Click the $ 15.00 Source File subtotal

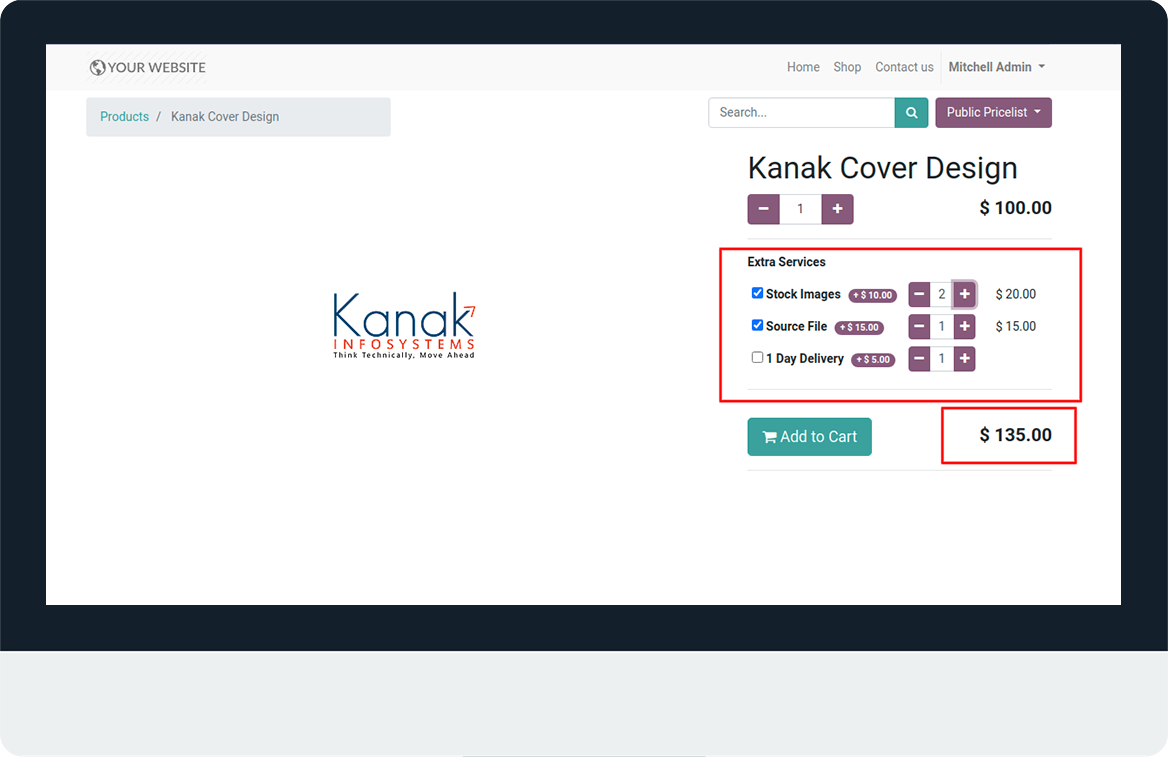(x=1015, y=326)
